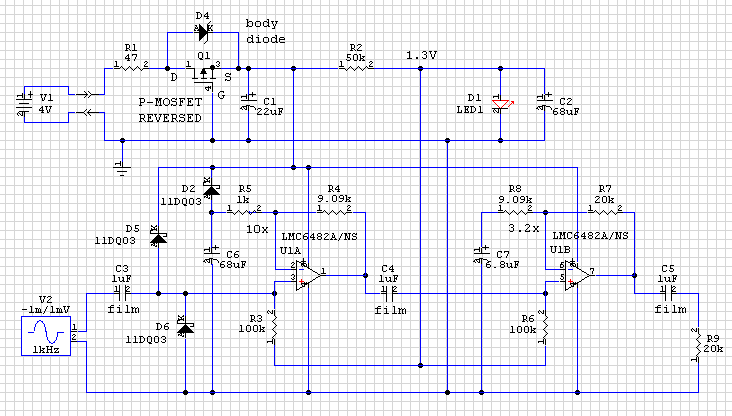Viewport: 732px width, 416px height.
Task: Click the LMC6482A/NS label above U1A
Action: coord(319,236)
